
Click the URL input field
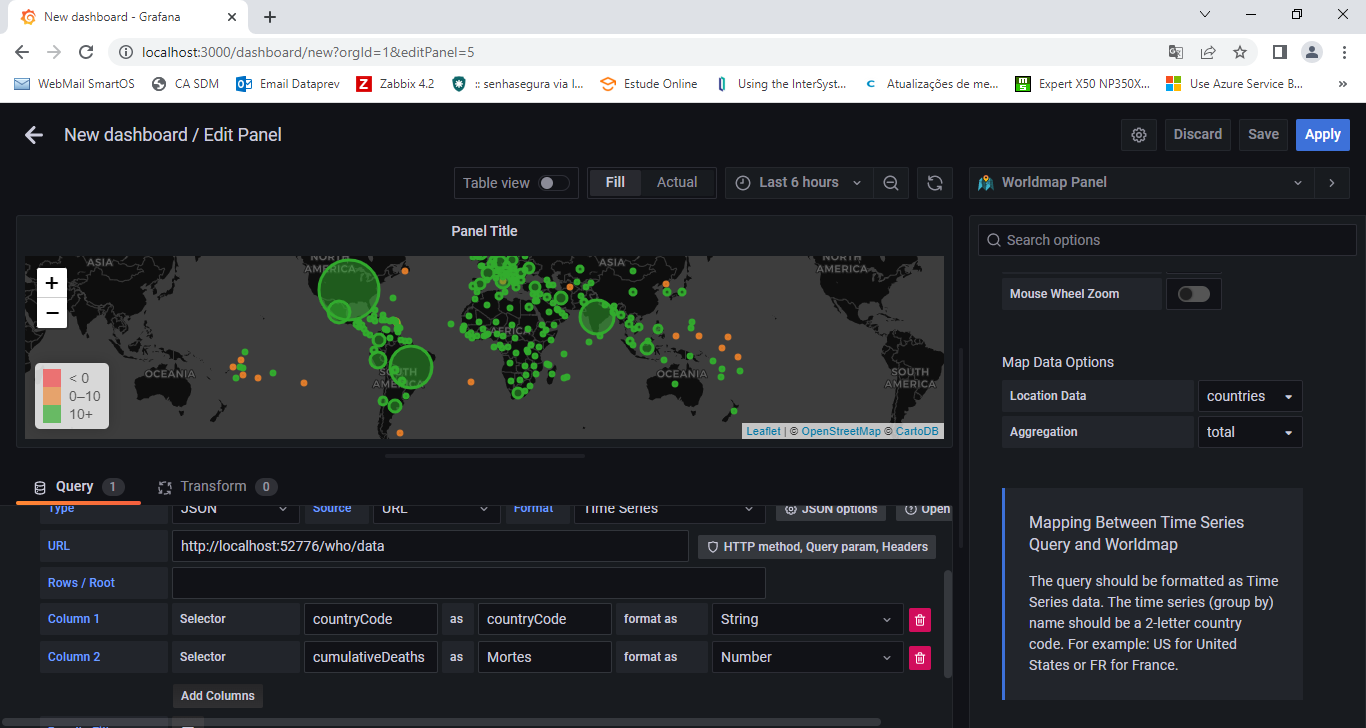(430, 547)
